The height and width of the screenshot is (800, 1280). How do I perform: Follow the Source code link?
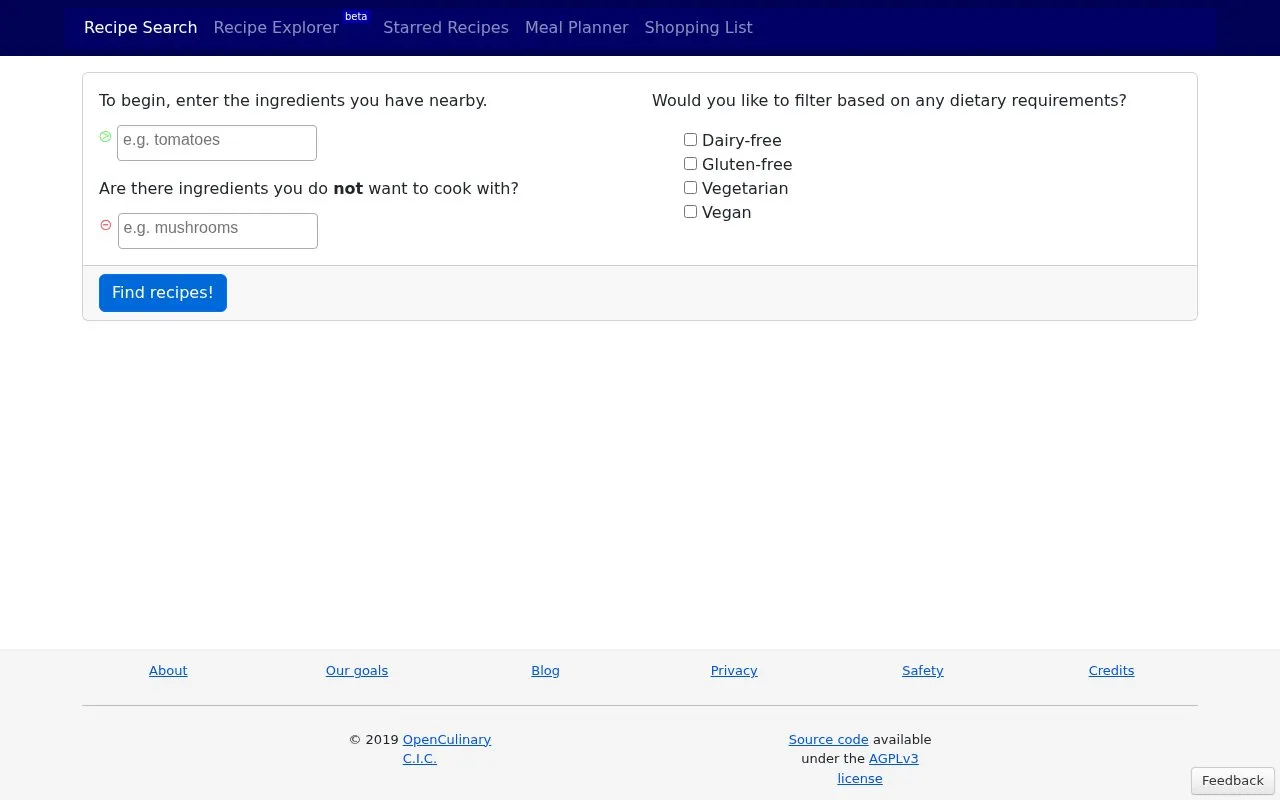tap(828, 740)
